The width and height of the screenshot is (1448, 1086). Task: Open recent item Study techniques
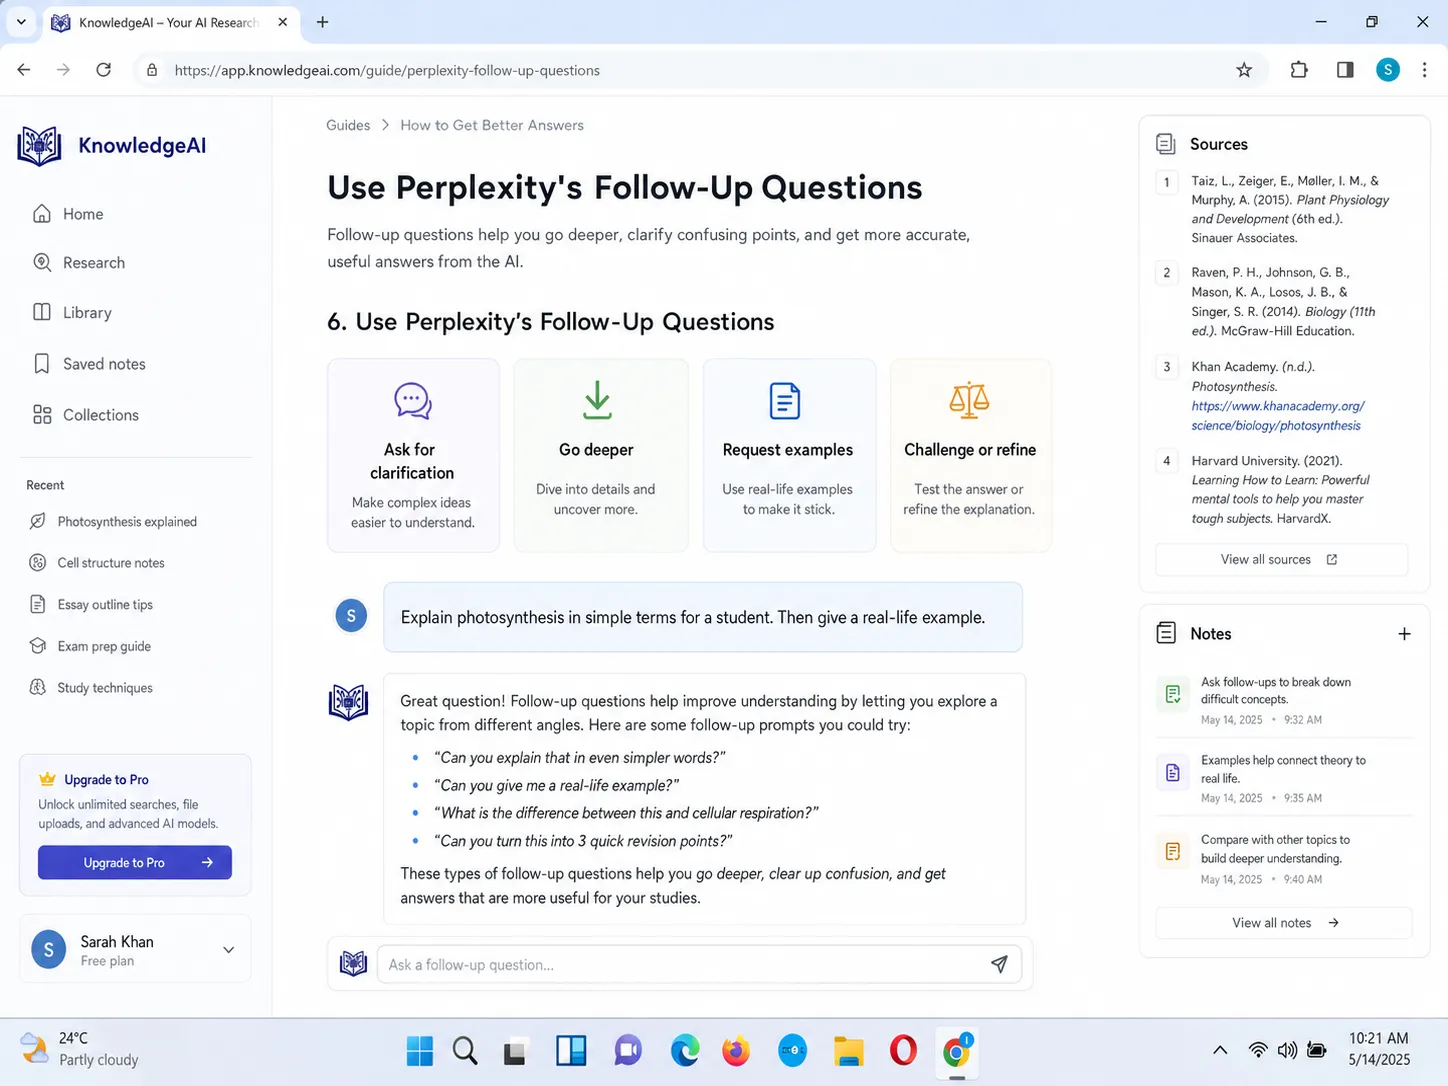91,688
